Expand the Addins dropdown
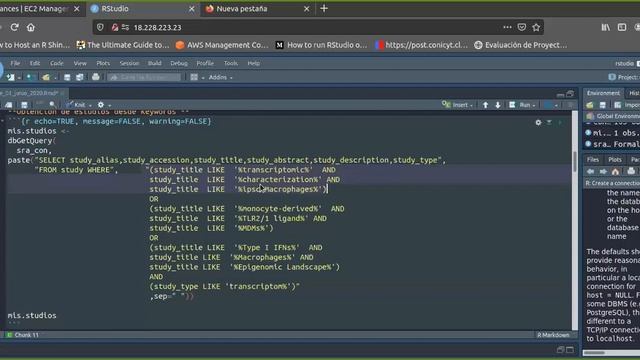The width and height of the screenshot is (640, 360). point(220,77)
